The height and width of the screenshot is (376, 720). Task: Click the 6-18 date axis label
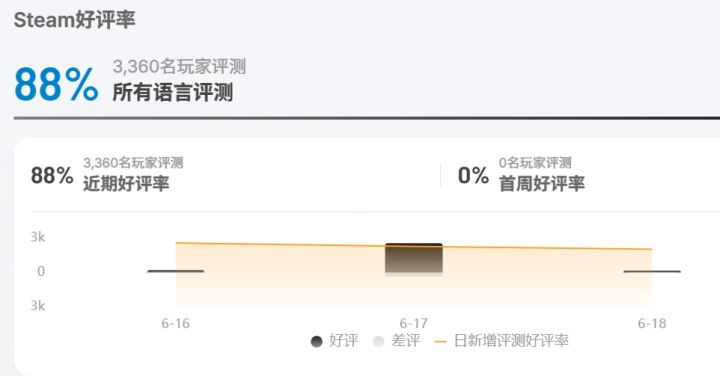pos(652,324)
